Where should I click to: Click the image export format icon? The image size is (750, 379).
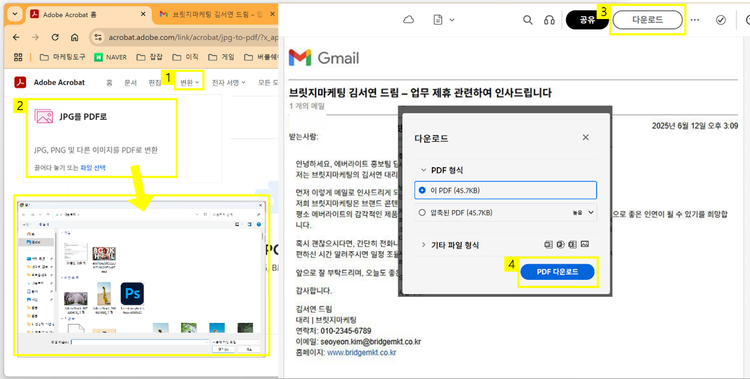click(x=584, y=245)
